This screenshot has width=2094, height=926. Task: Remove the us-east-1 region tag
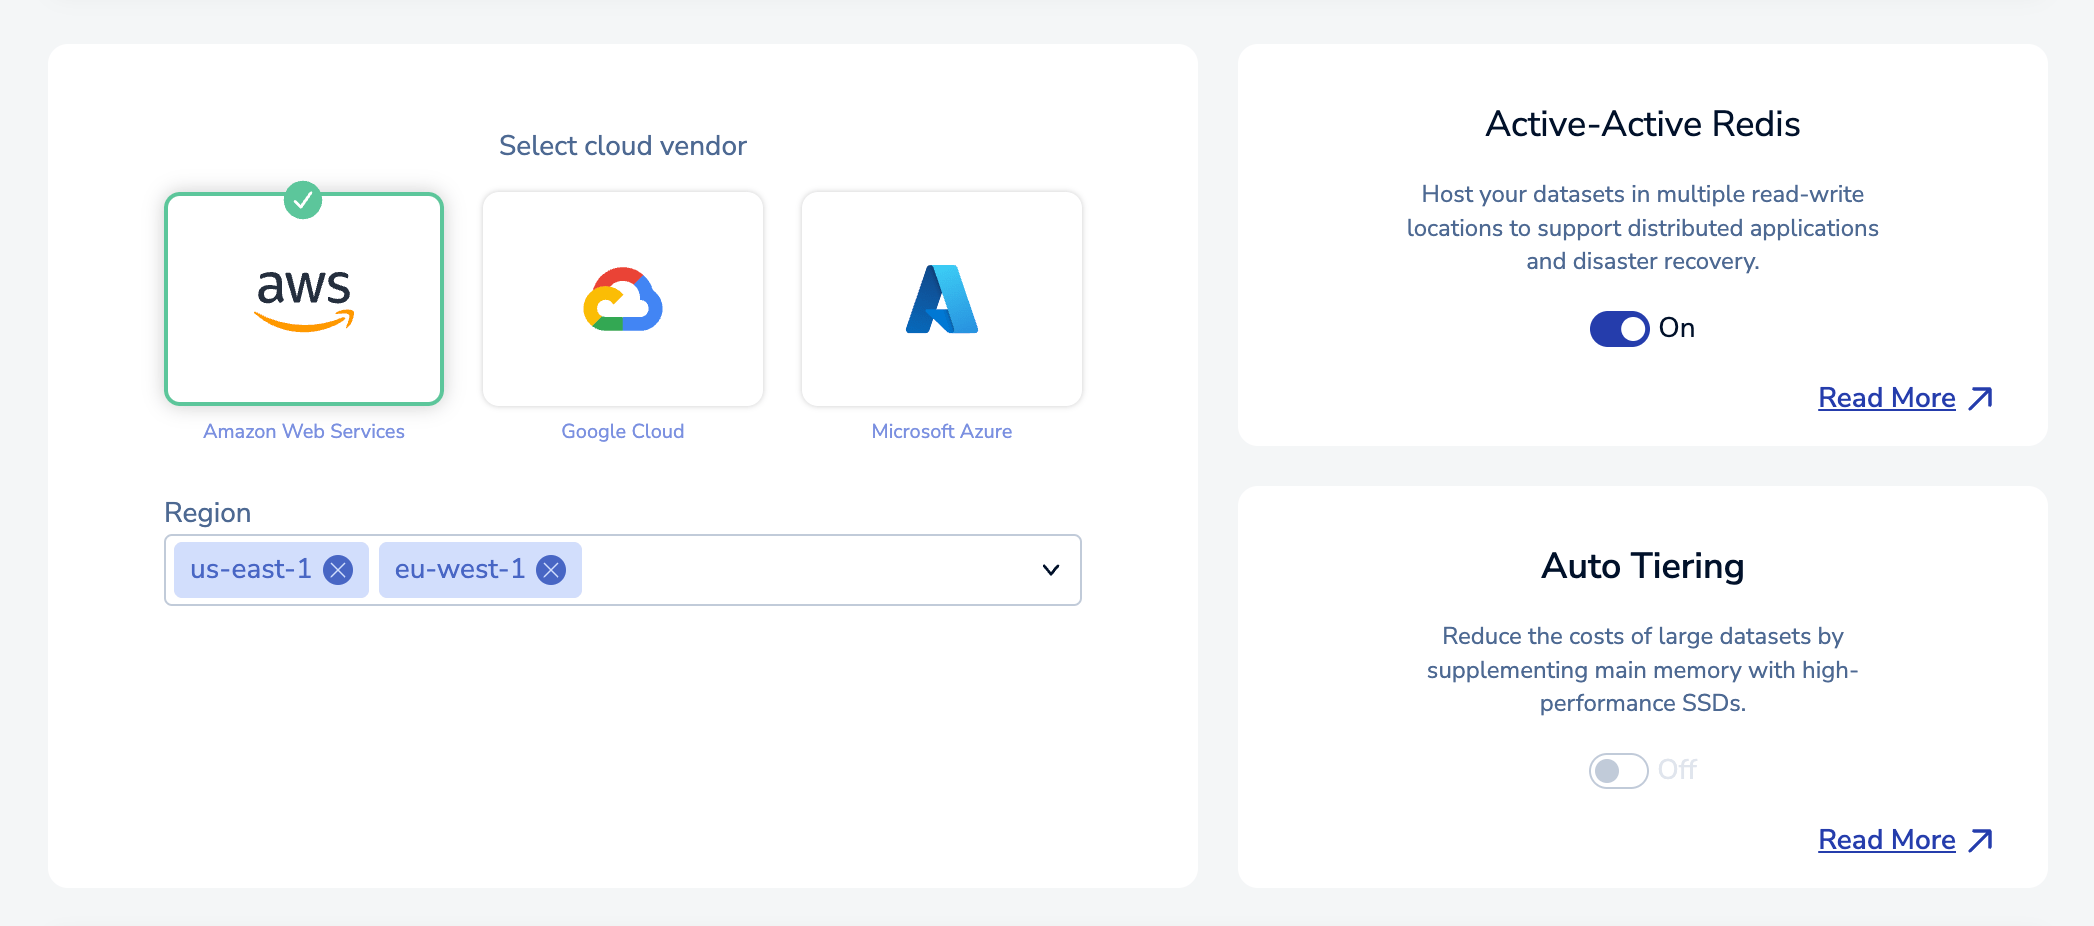pyautogui.click(x=339, y=570)
